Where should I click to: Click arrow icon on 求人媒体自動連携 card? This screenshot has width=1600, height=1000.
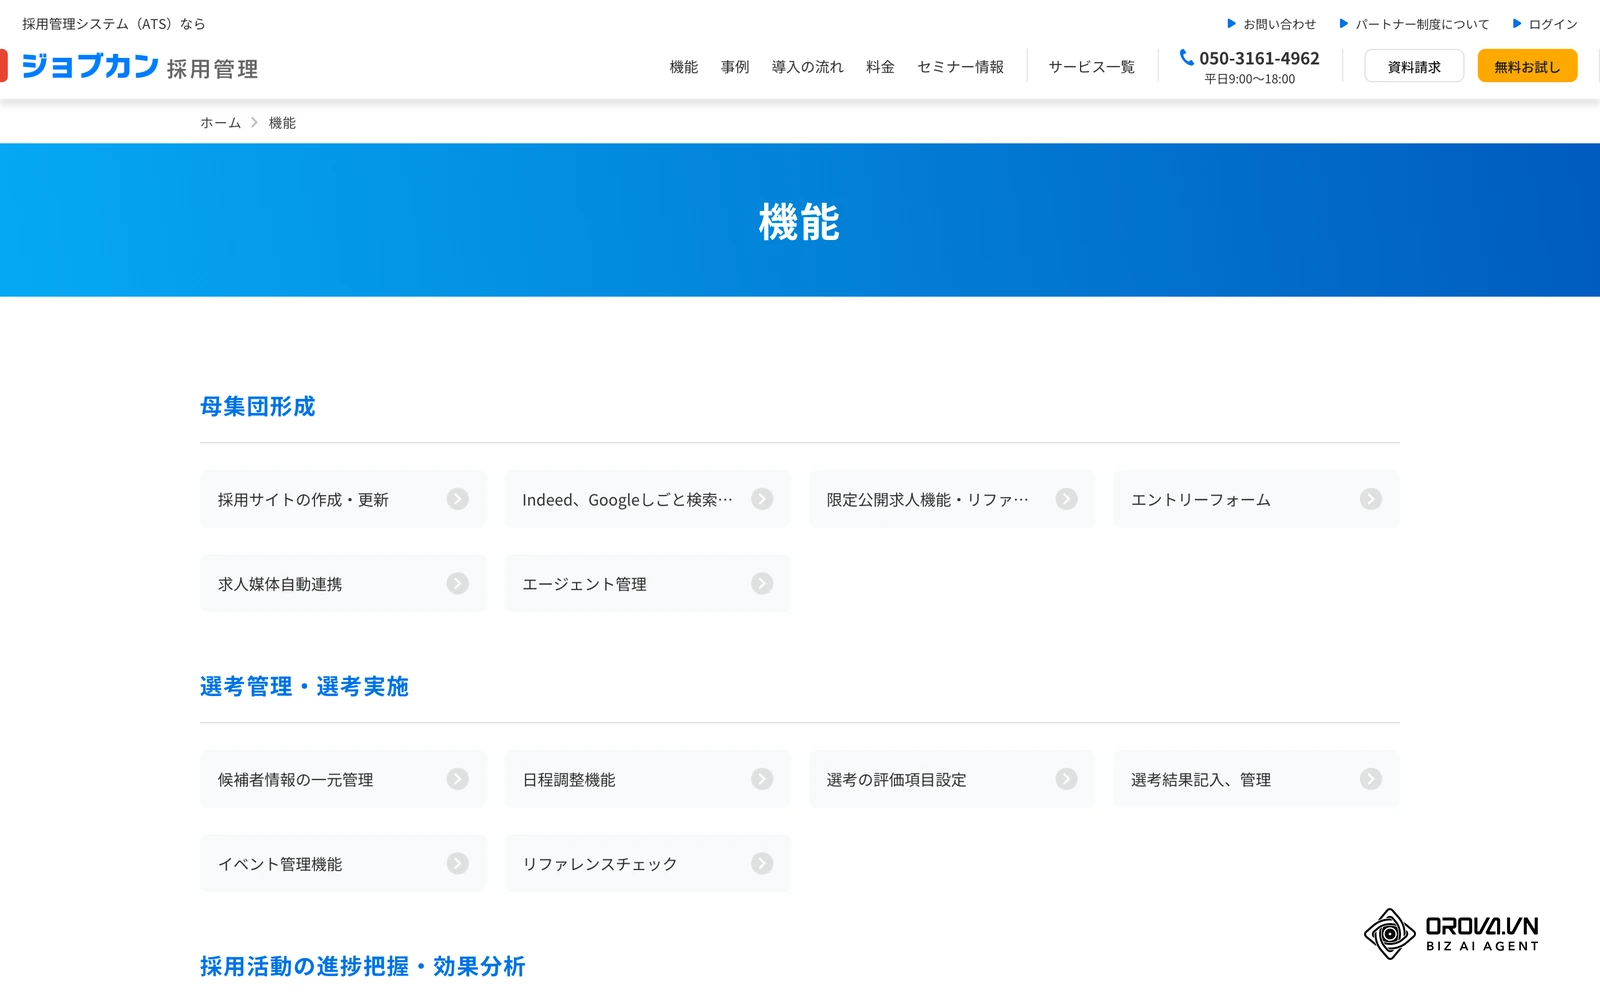pos(458,583)
